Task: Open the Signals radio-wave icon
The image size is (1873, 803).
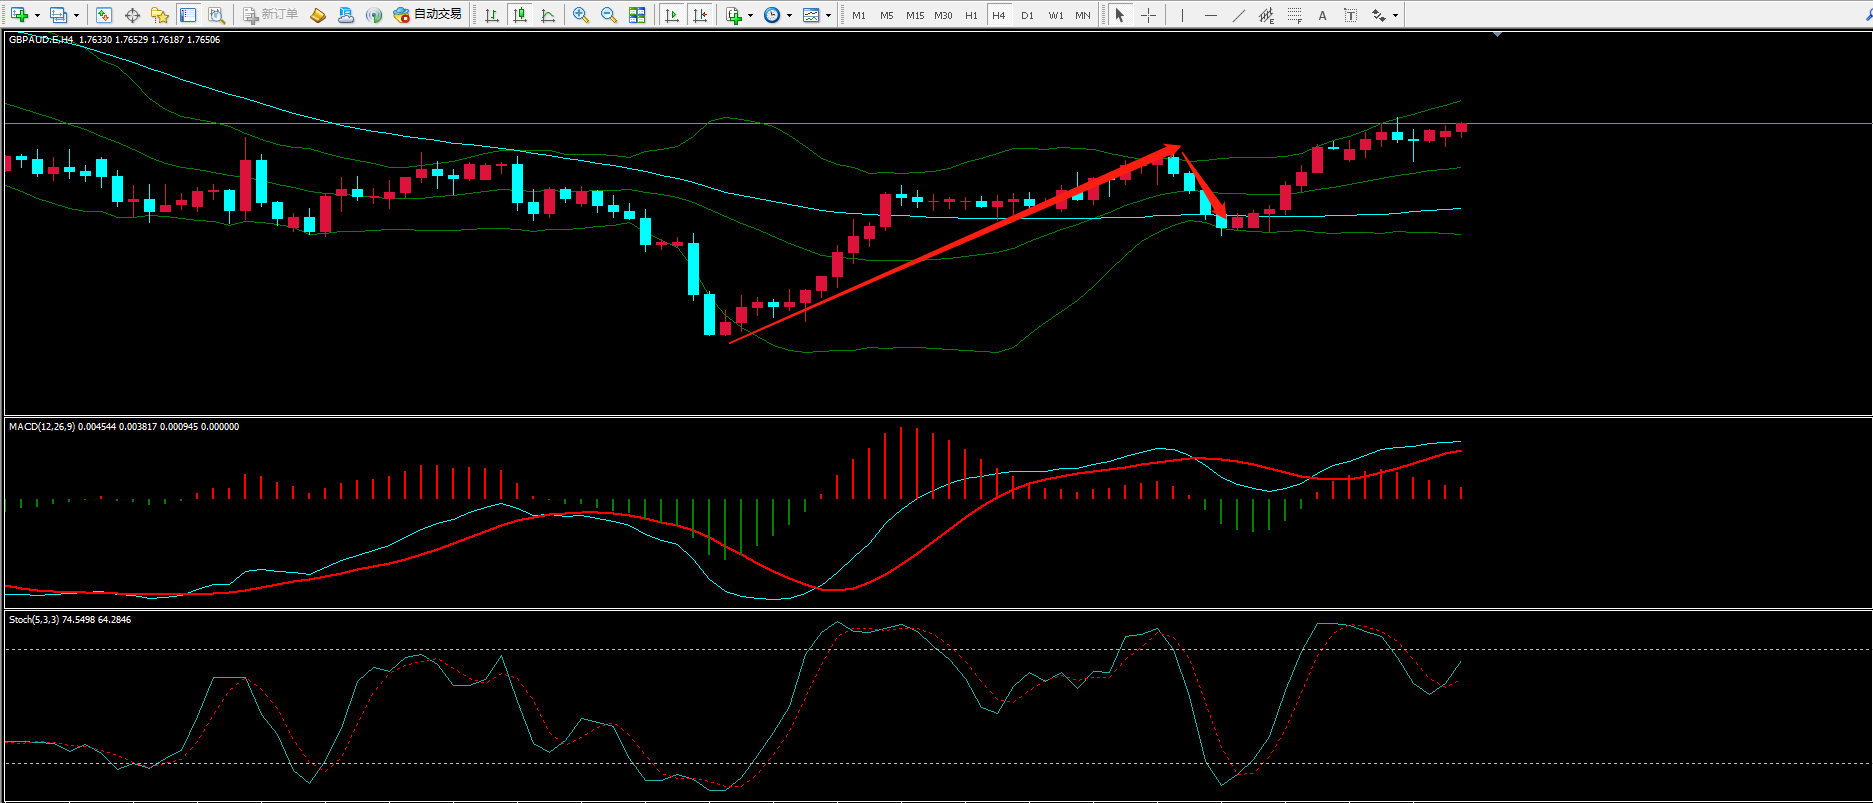Action: (374, 15)
